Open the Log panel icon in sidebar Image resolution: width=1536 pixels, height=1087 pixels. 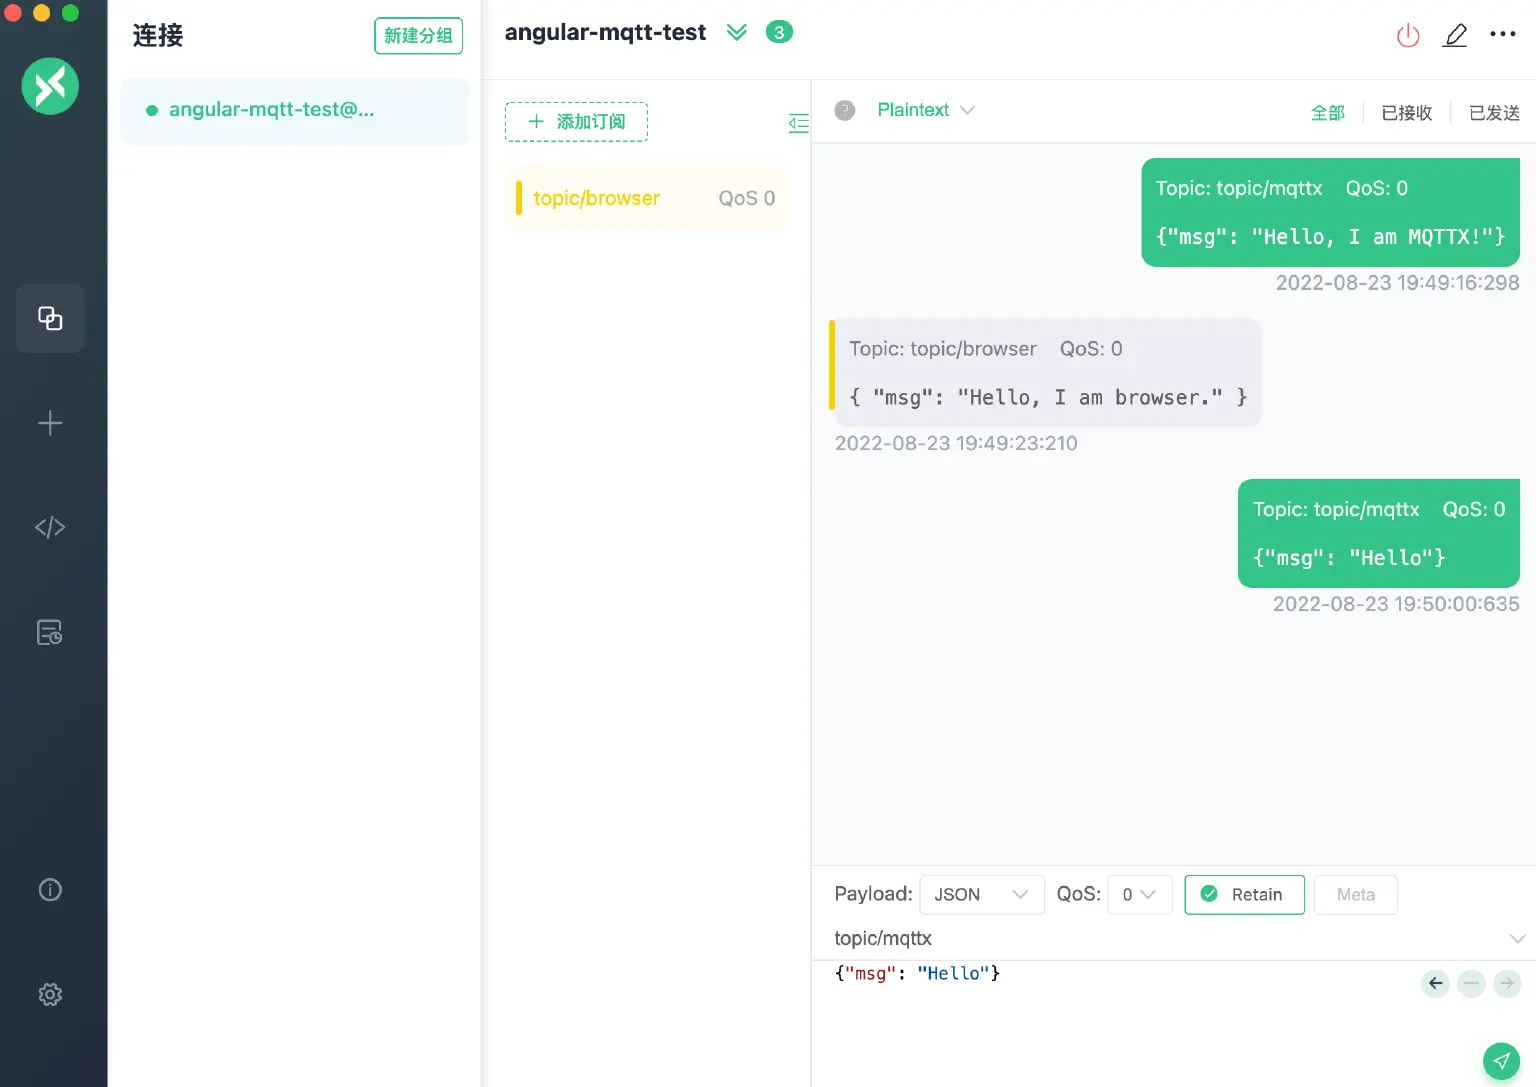pos(50,632)
